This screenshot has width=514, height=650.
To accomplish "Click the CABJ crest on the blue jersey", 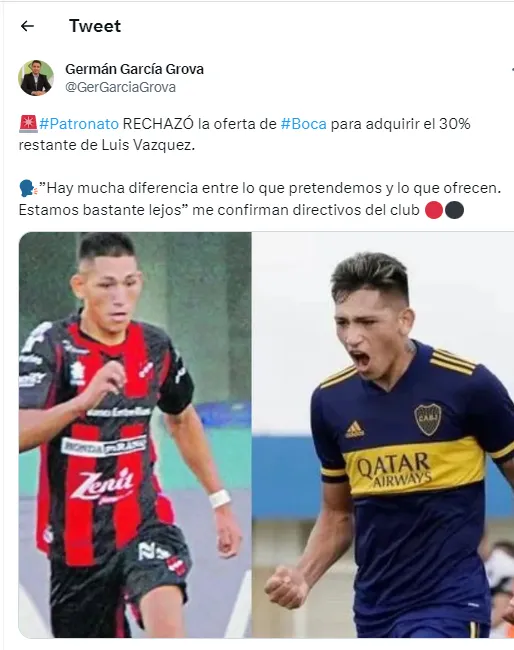I will (x=428, y=419).
